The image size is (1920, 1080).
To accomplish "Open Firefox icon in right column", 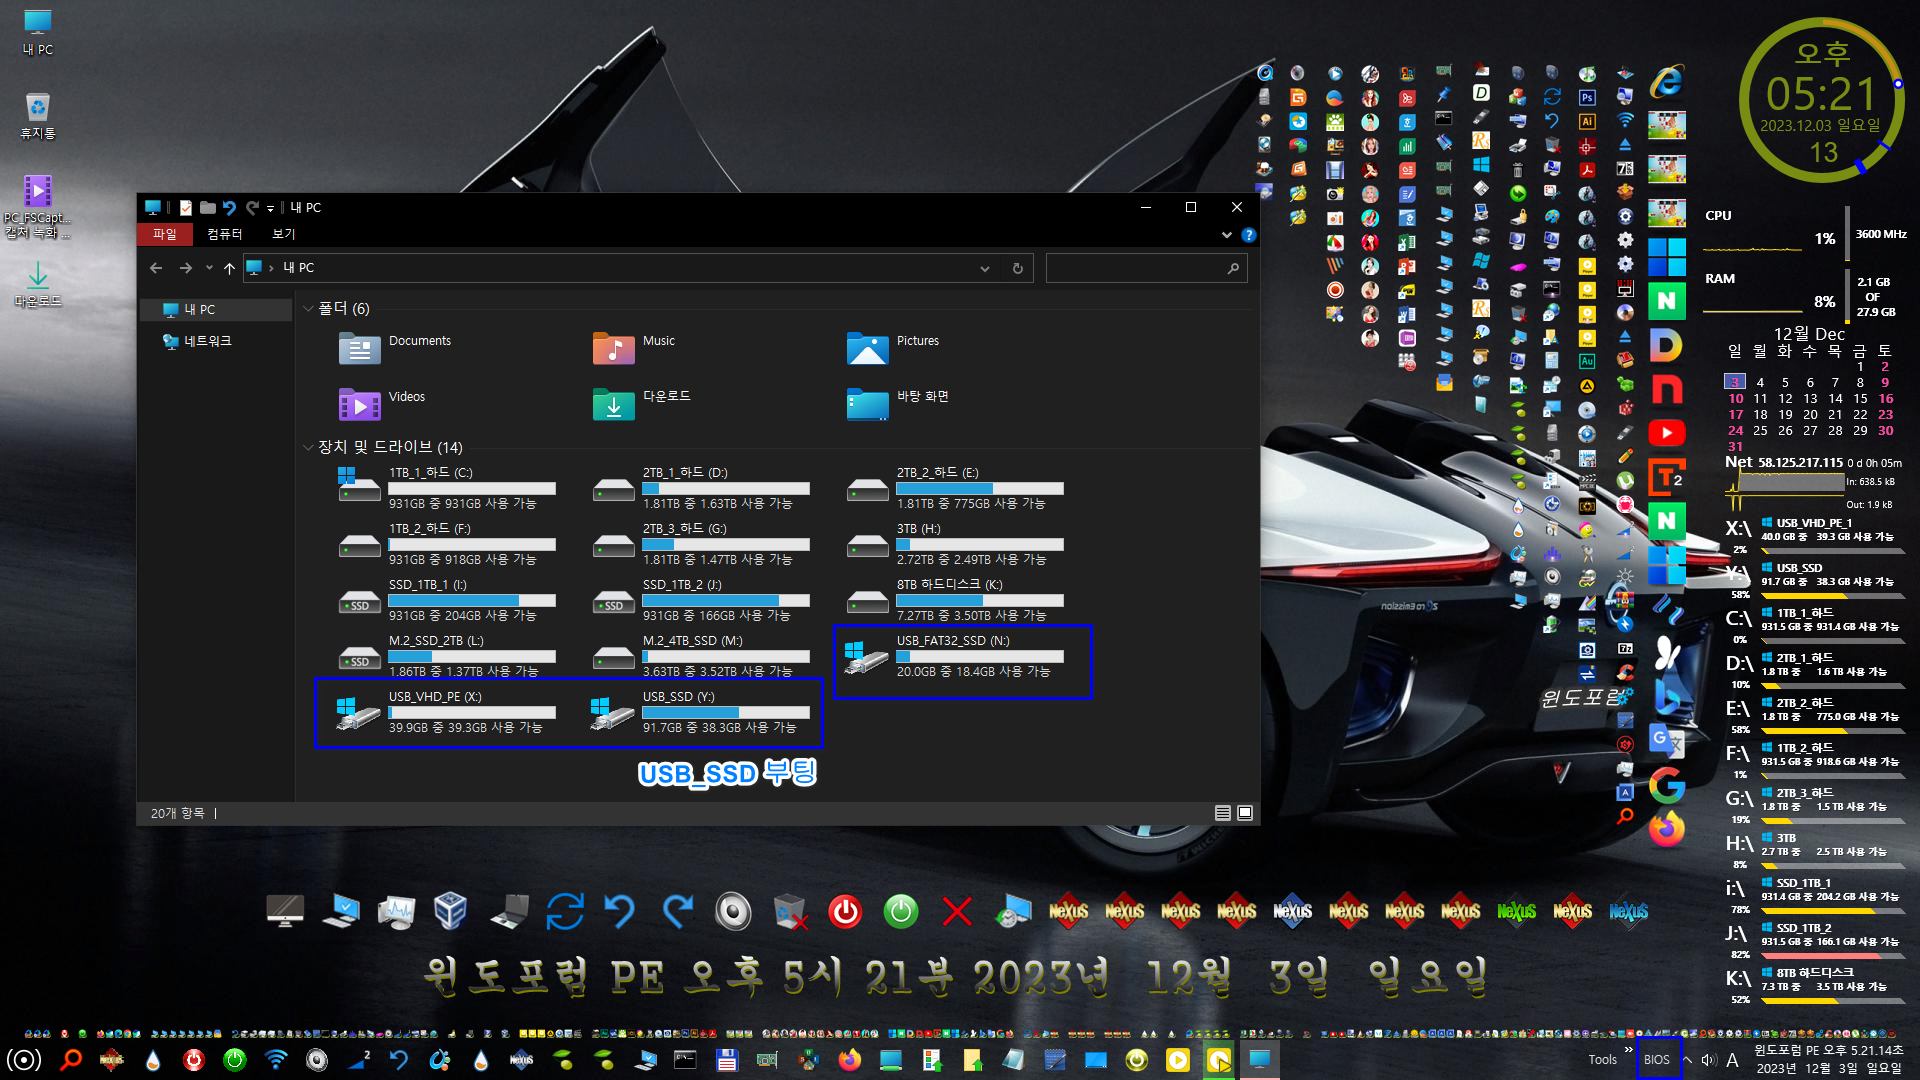I will (x=1666, y=829).
